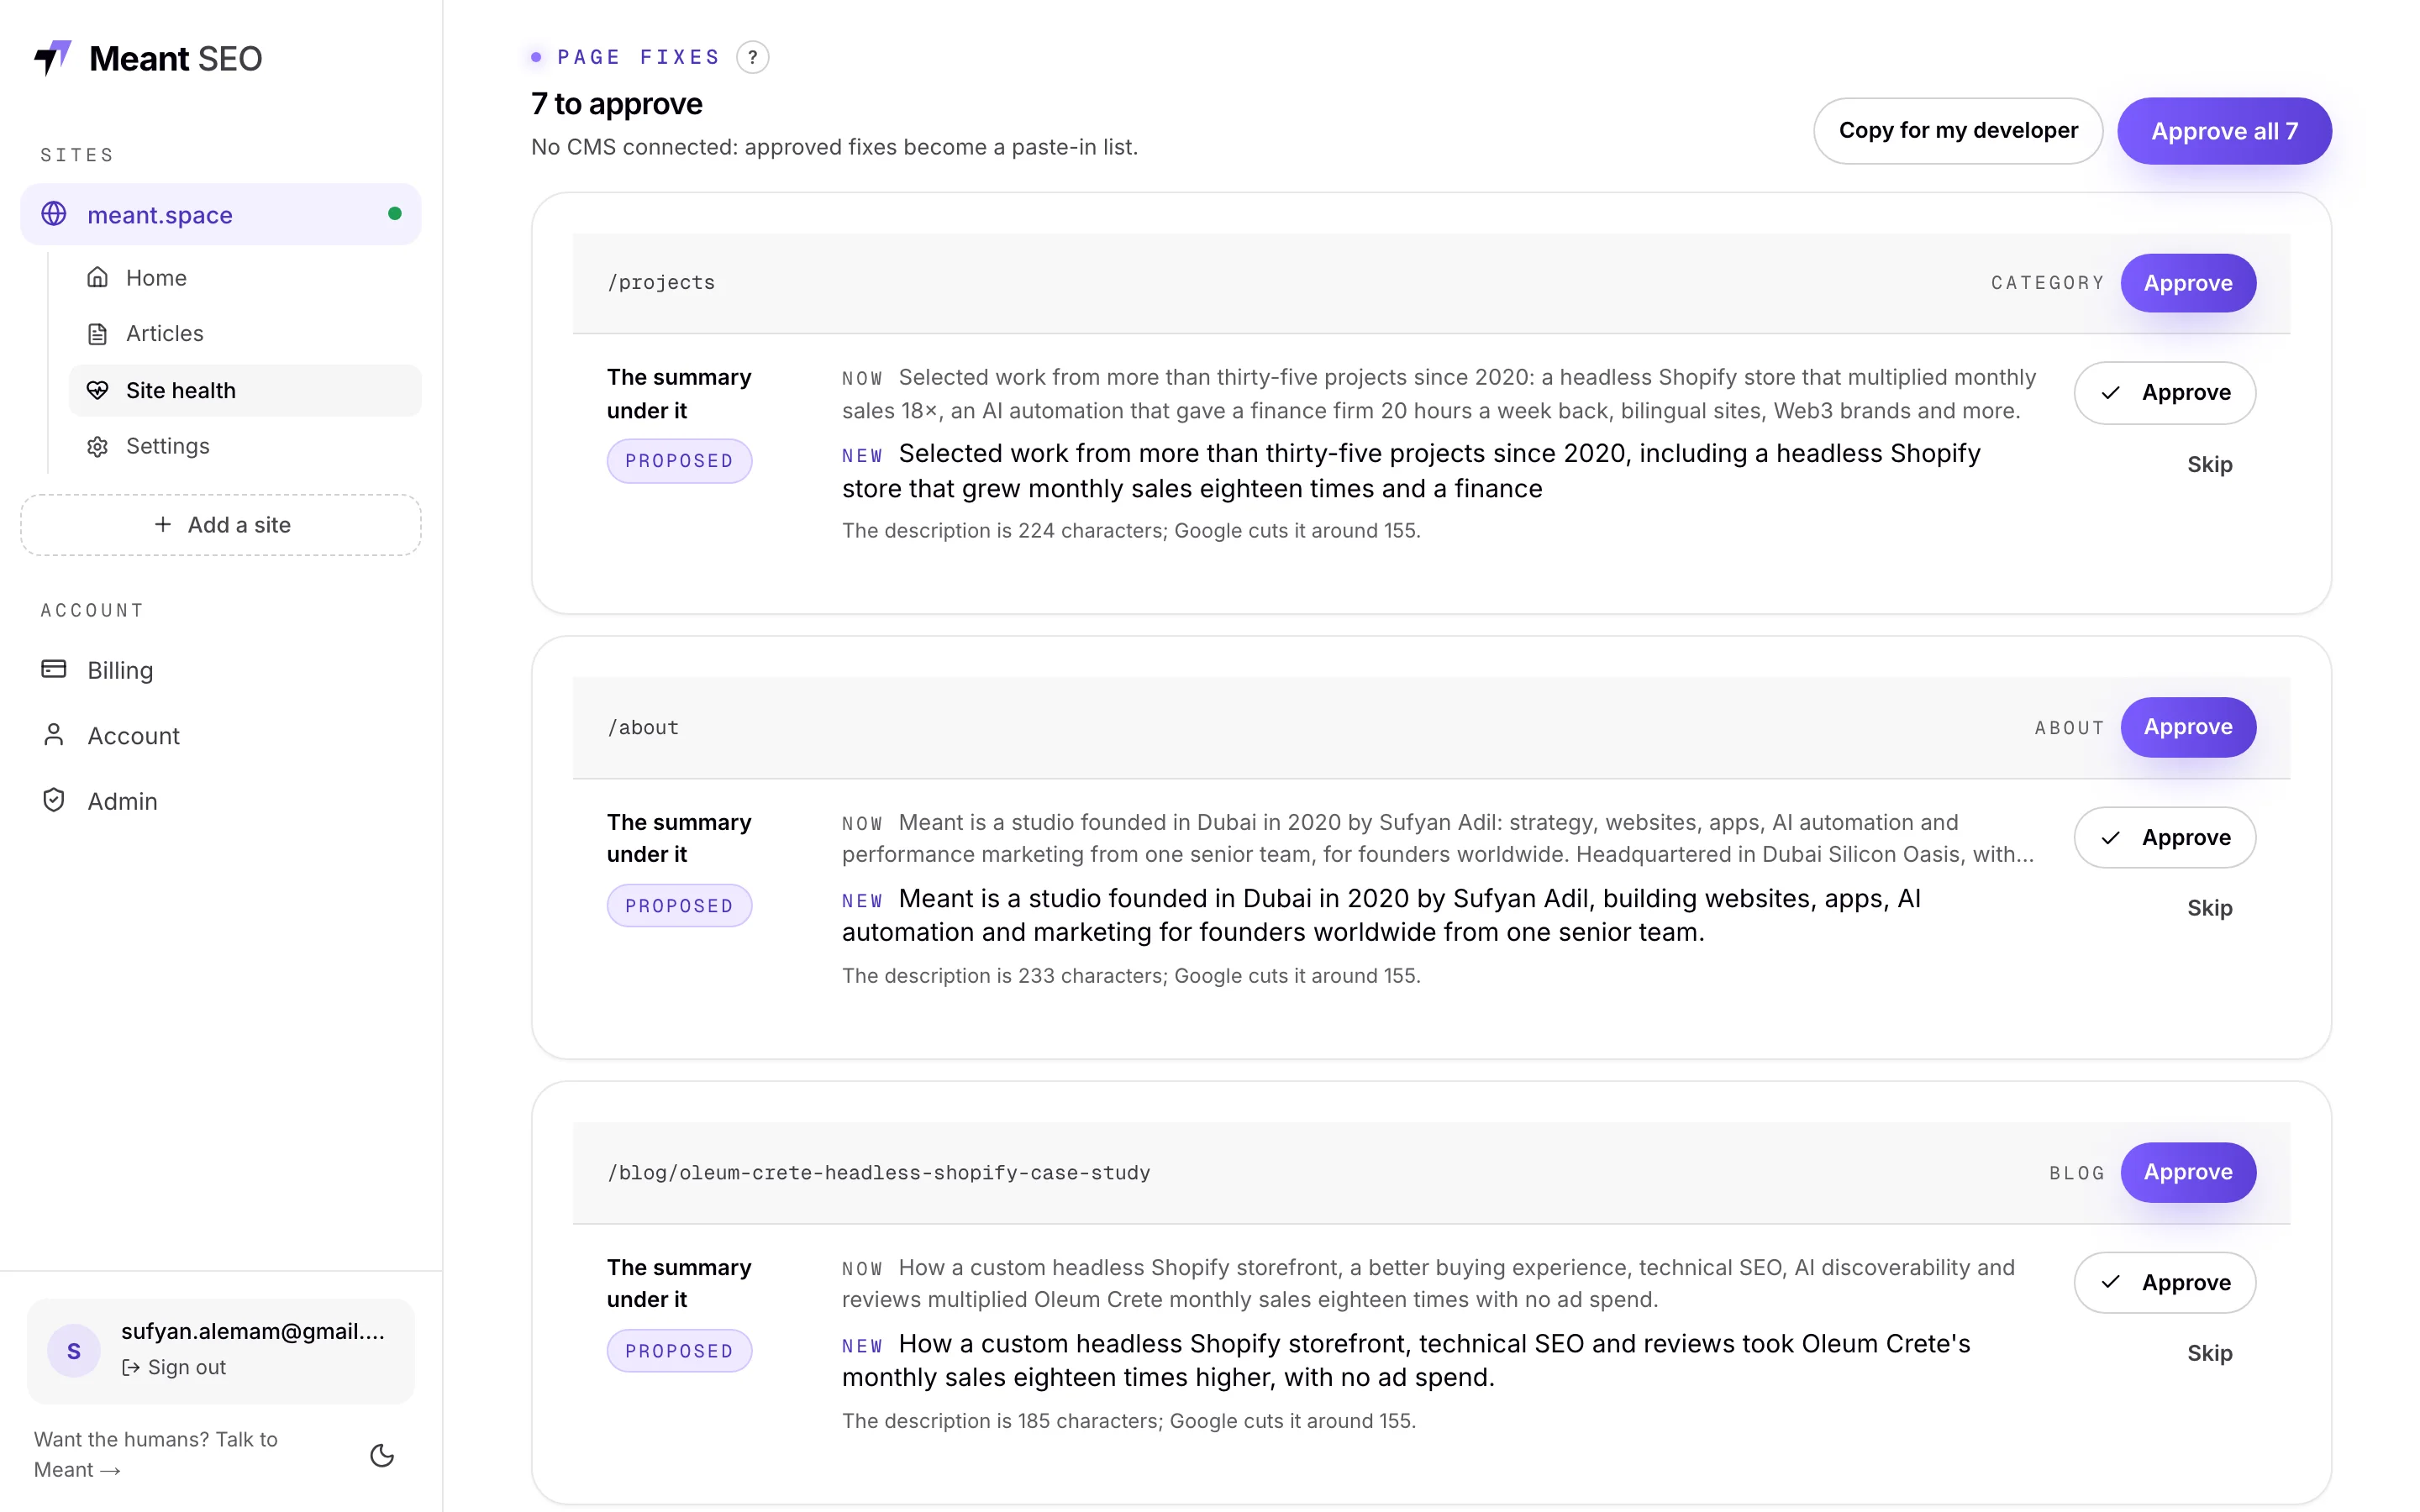
Task: Open the Admin section
Action: [221, 800]
